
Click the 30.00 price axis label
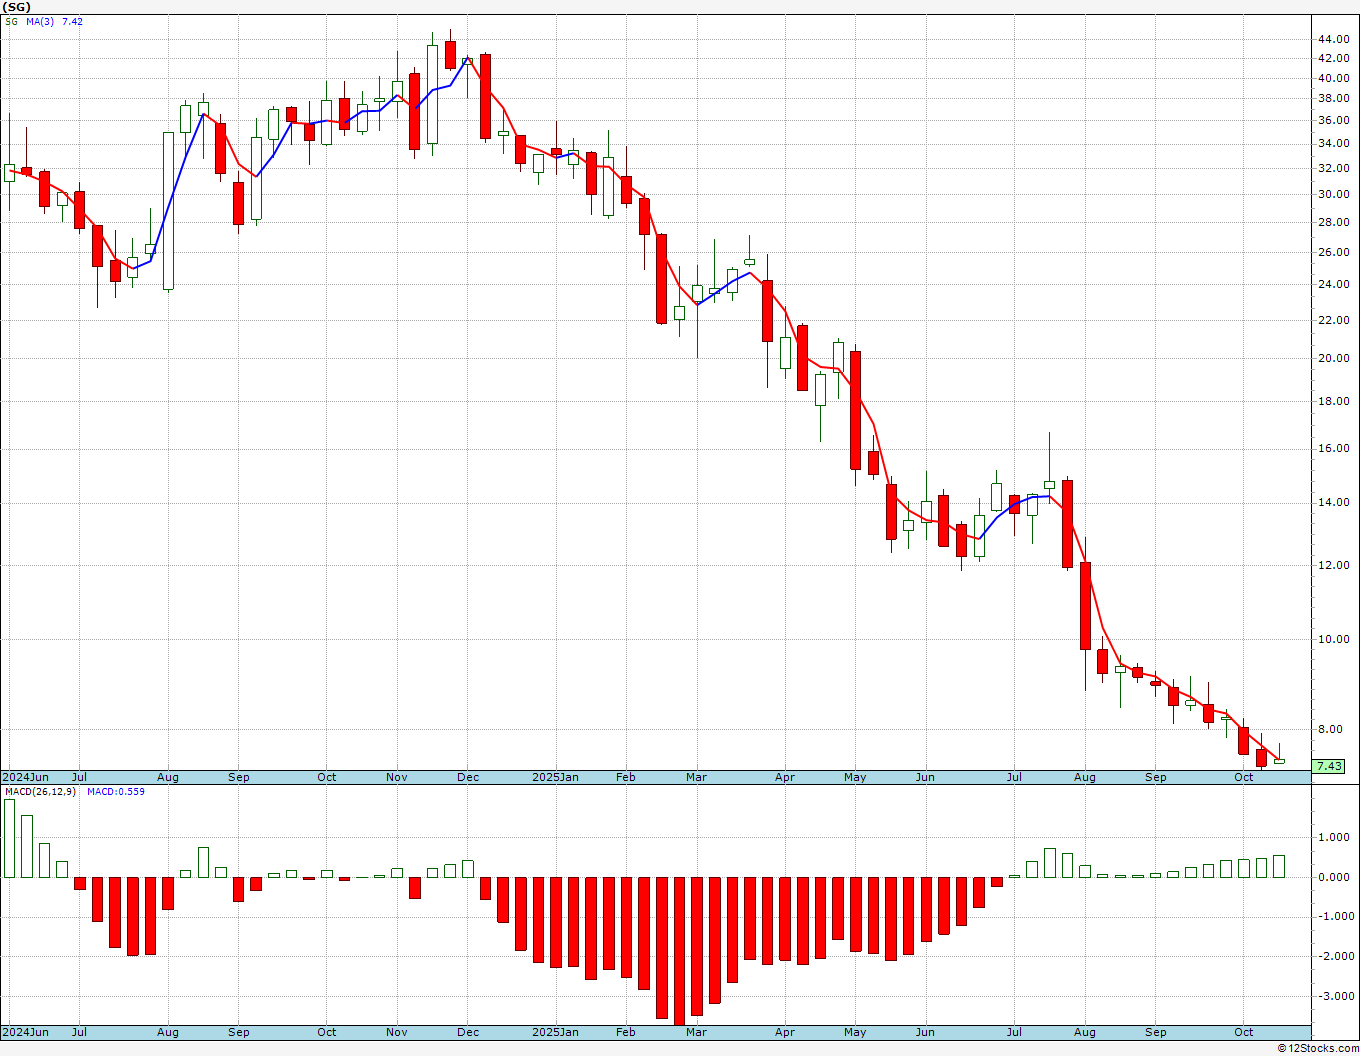[1333, 194]
